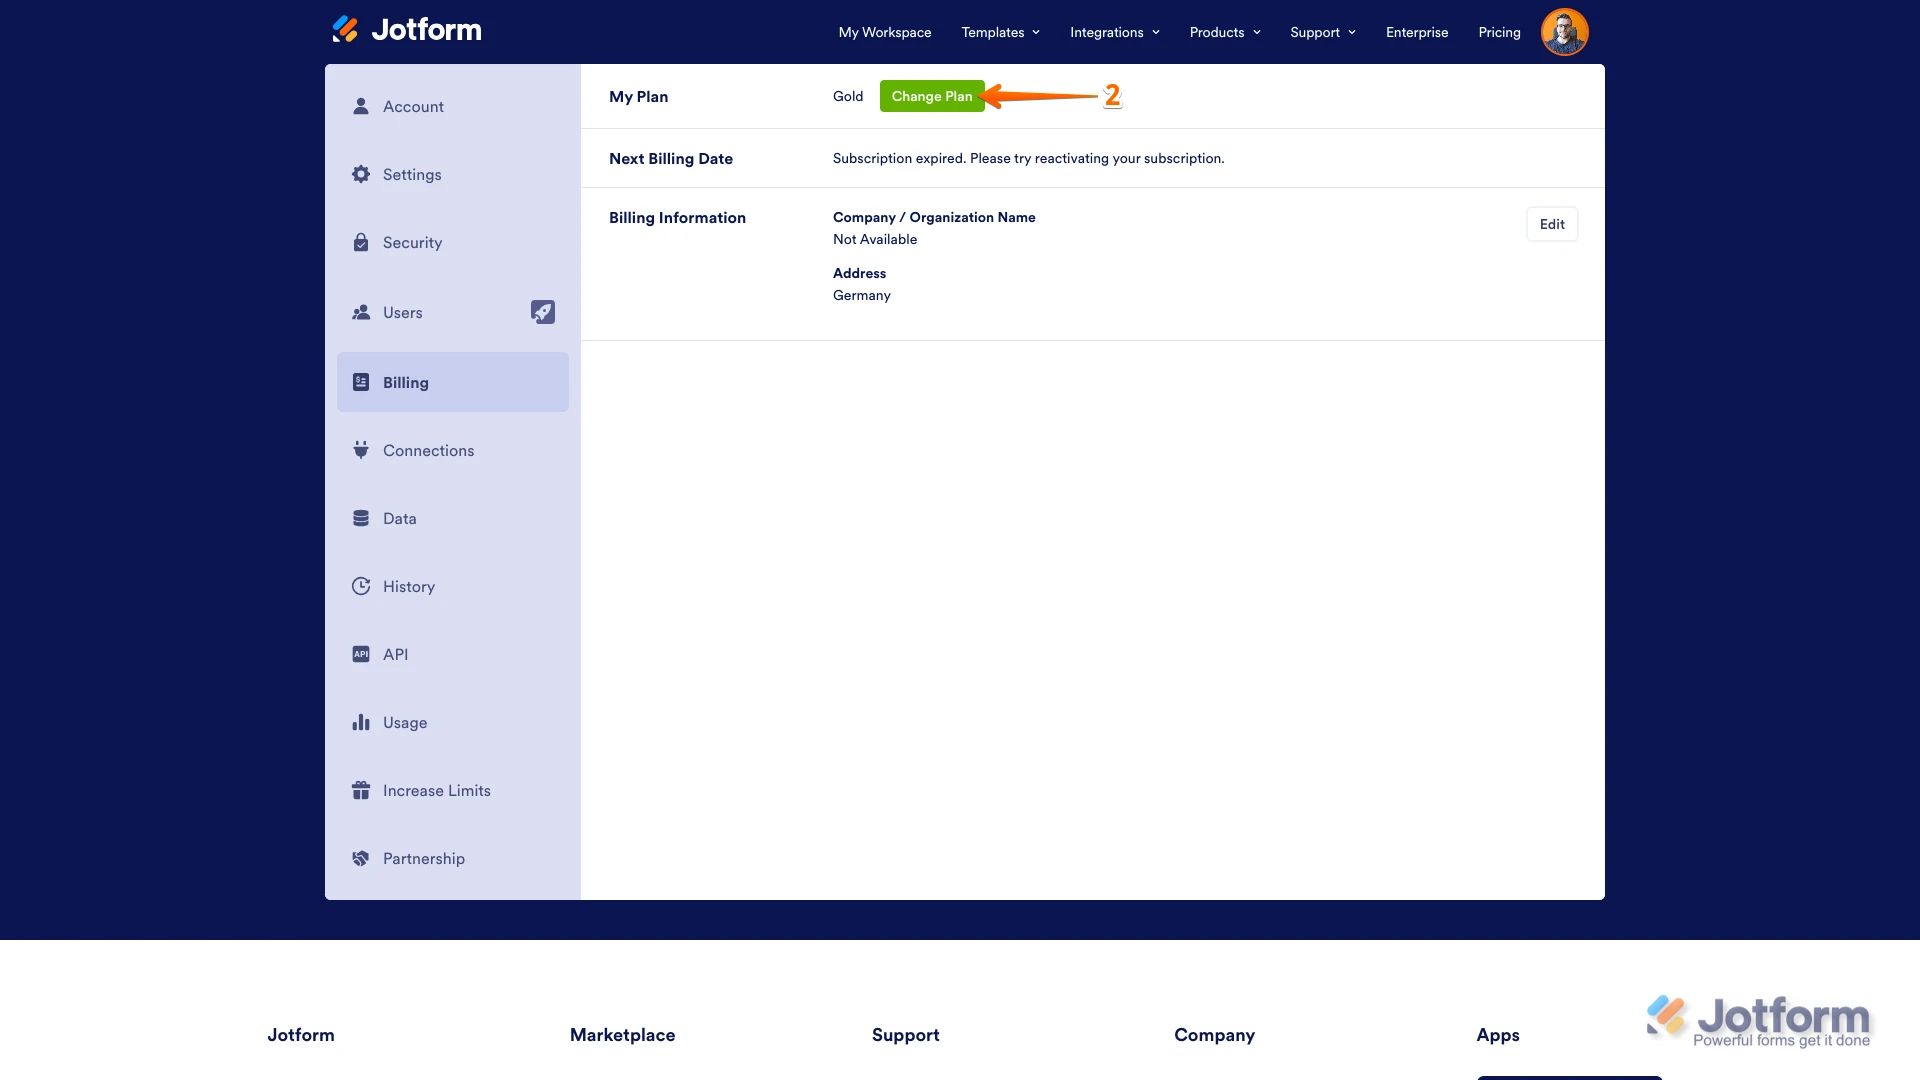
Task: Expand the Support dropdown in header
Action: point(1322,32)
